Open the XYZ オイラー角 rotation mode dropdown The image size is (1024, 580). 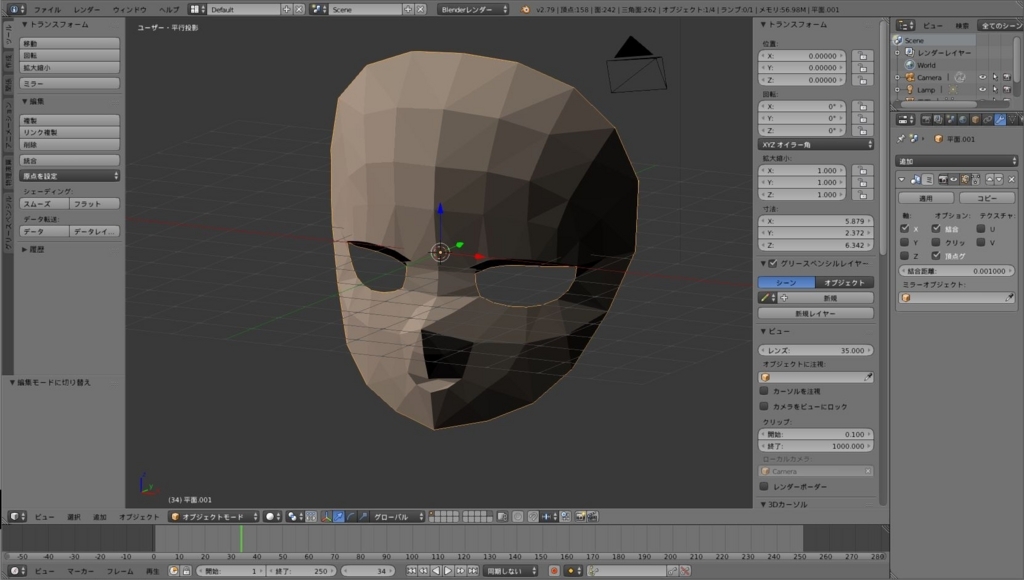(816, 144)
